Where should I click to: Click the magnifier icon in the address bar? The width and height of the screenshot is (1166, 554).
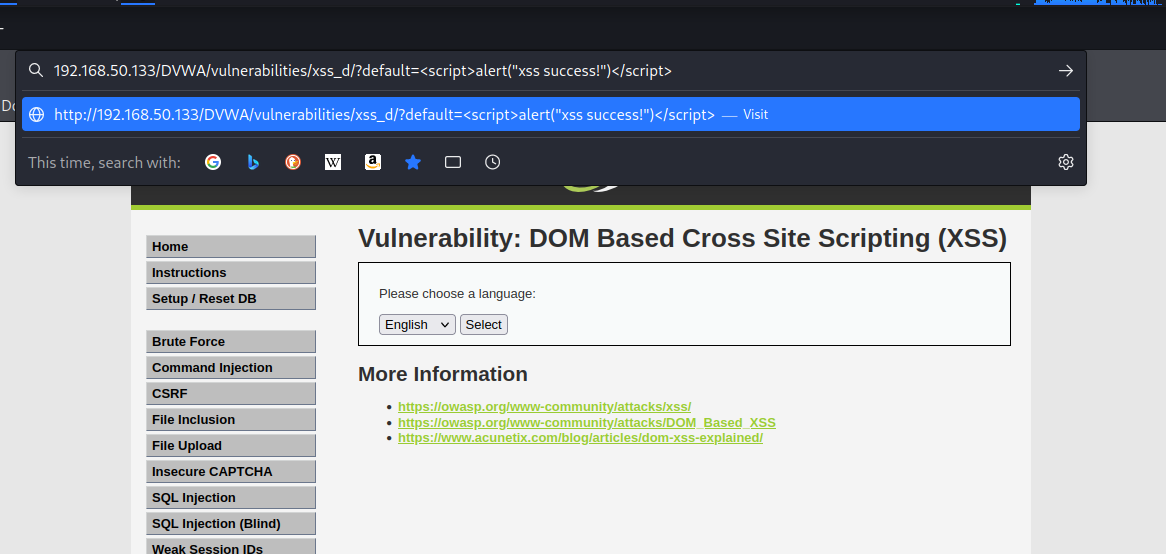pos(36,71)
